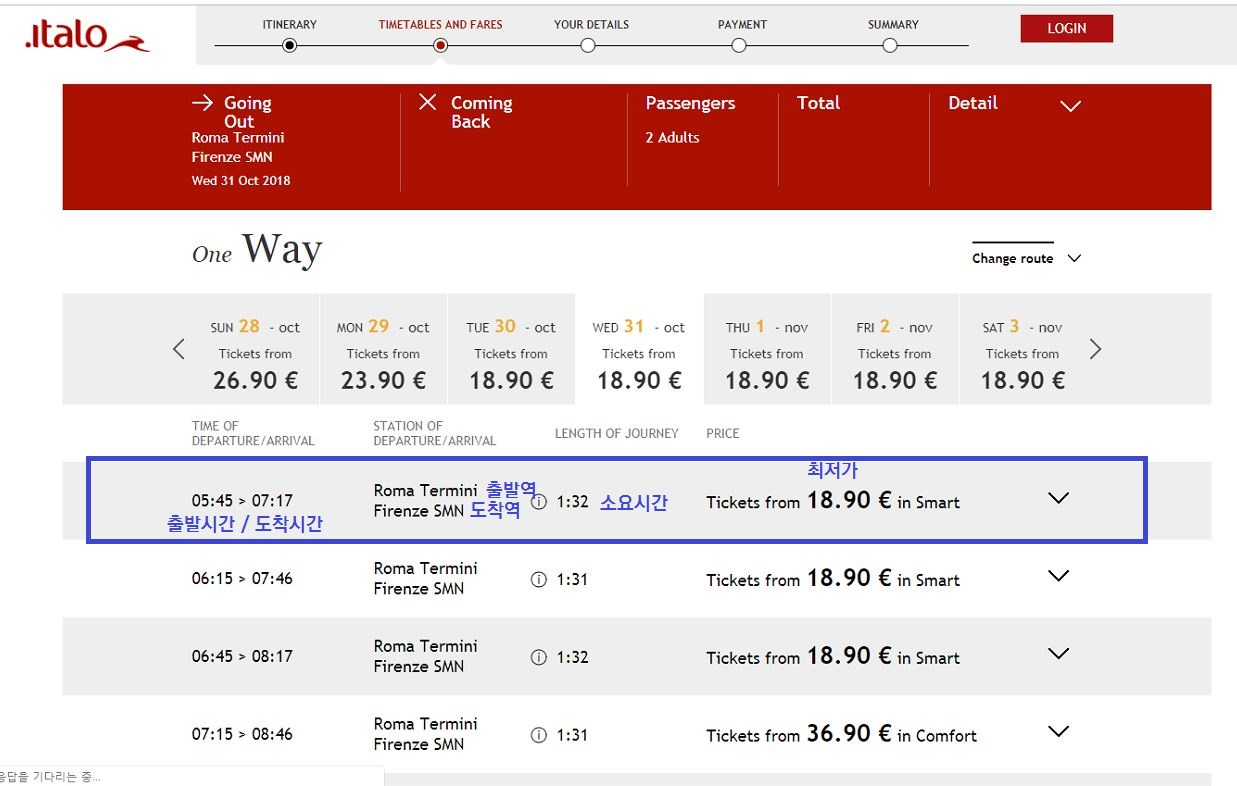Click the Coming Back X icon
Screen dimensions: 1237x786
(x=428, y=101)
